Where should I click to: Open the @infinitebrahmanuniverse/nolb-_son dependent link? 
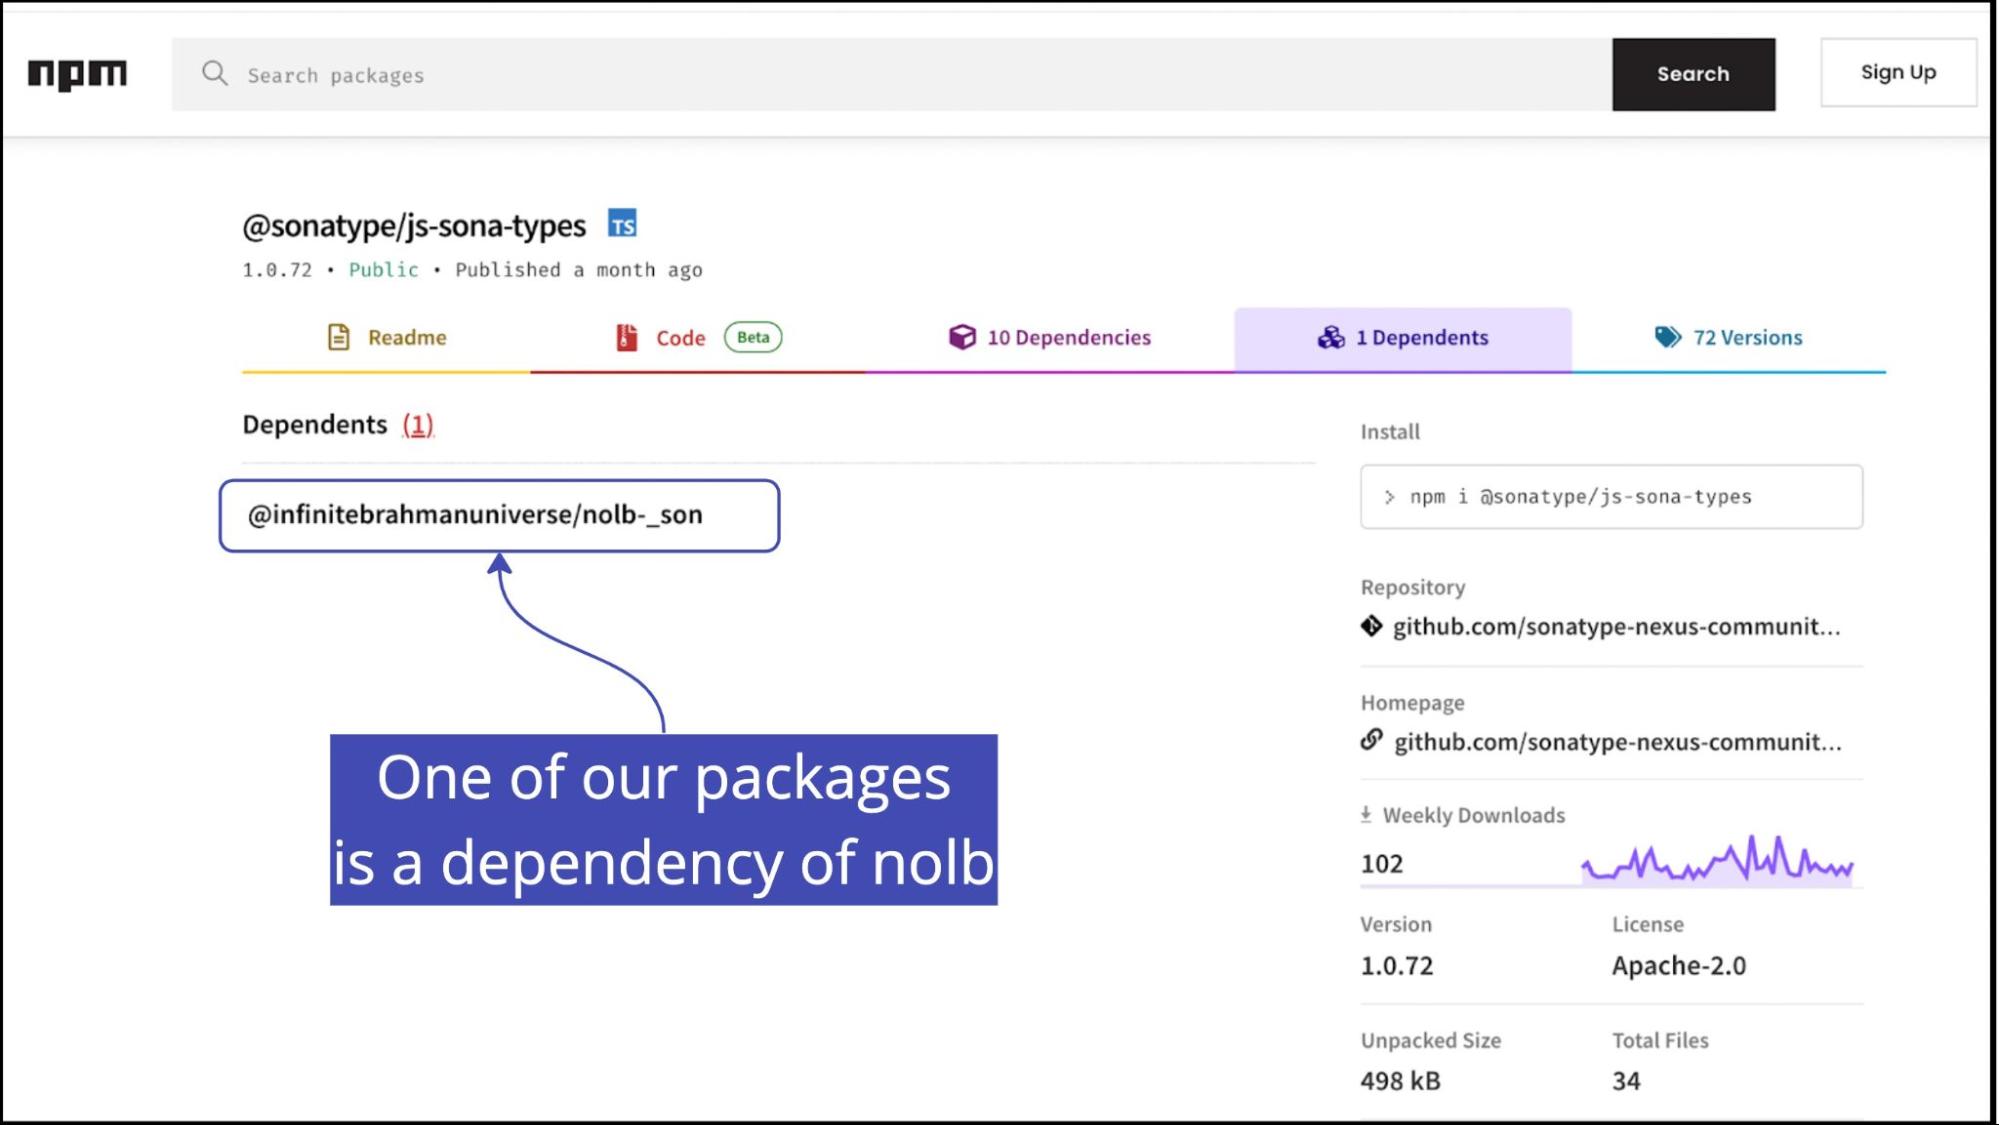pos(475,515)
